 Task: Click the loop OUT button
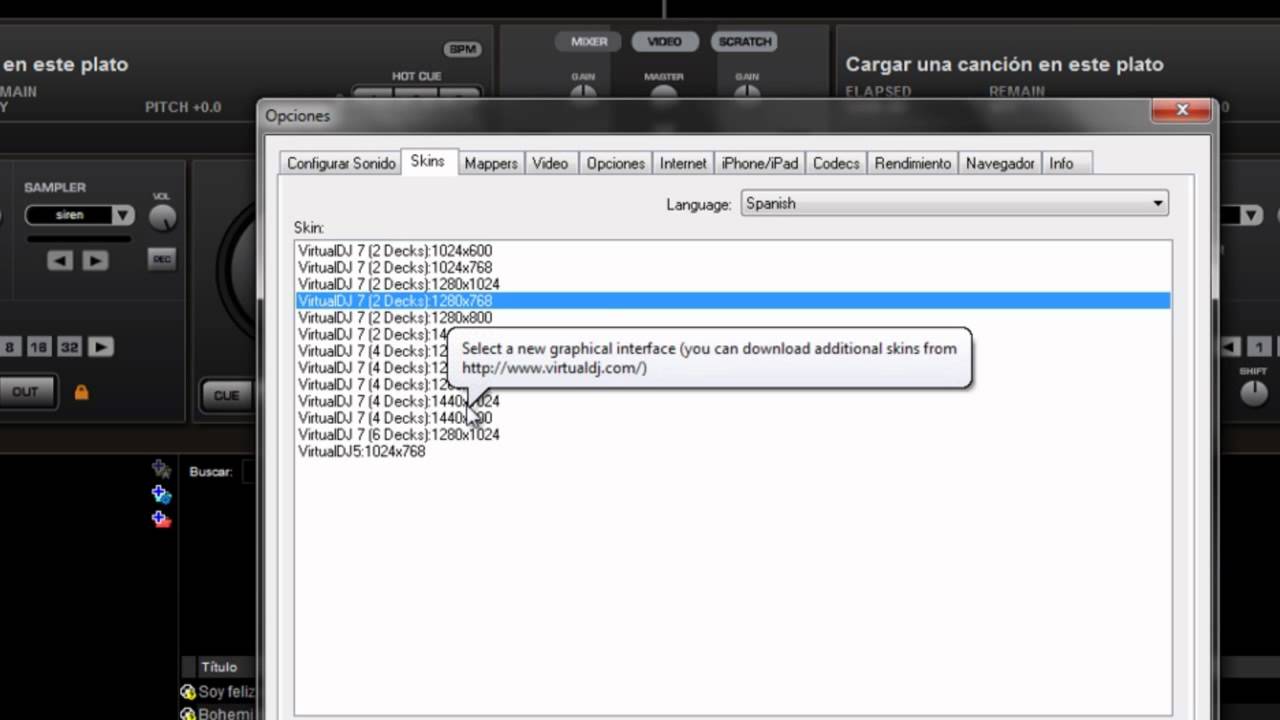coord(25,392)
